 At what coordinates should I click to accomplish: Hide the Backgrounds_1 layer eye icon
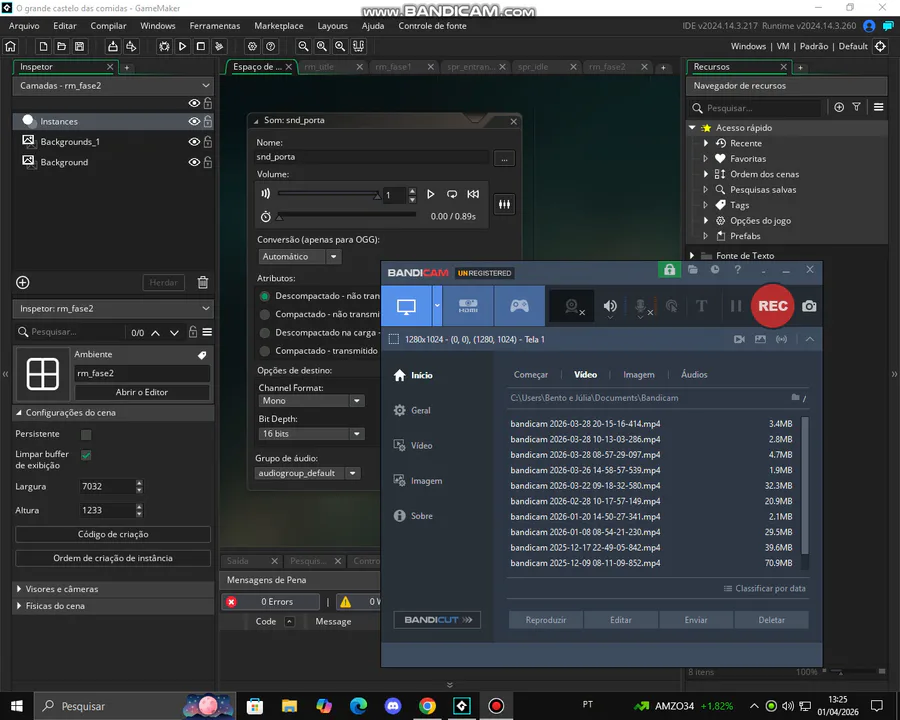point(194,142)
